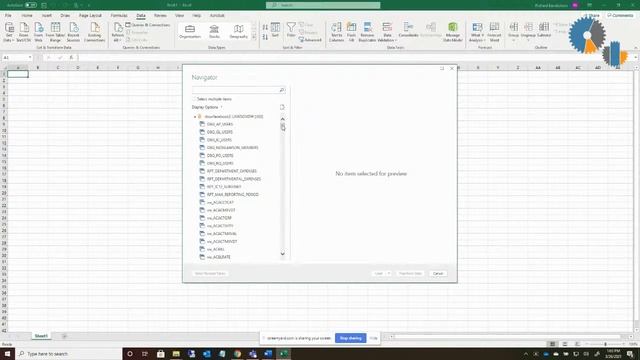Click Select Related Tables button

(x=210, y=273)
